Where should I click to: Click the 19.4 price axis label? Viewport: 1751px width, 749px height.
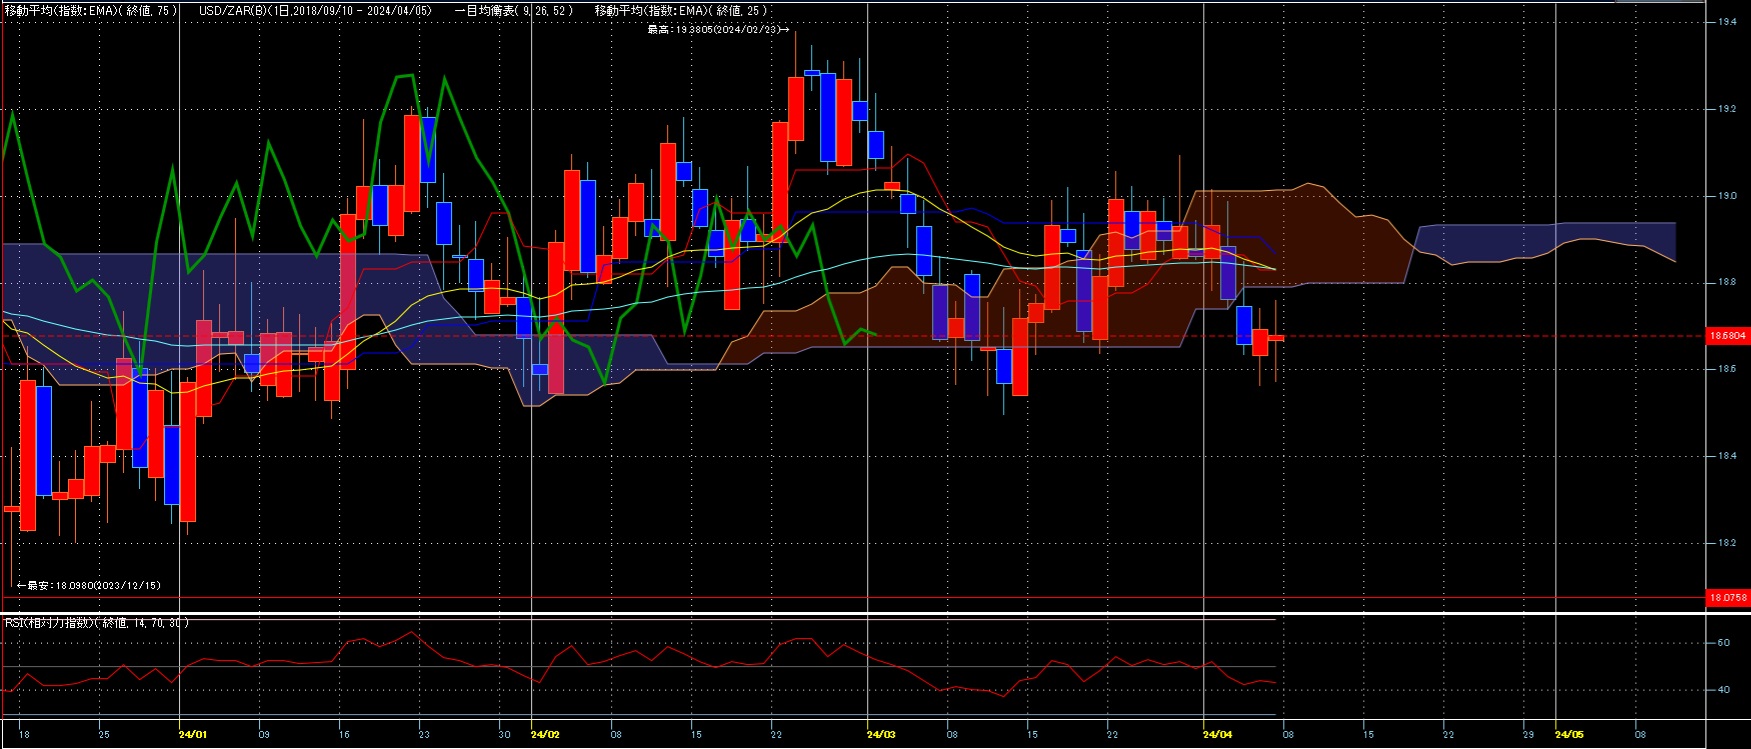click(x=1727, y=22)
